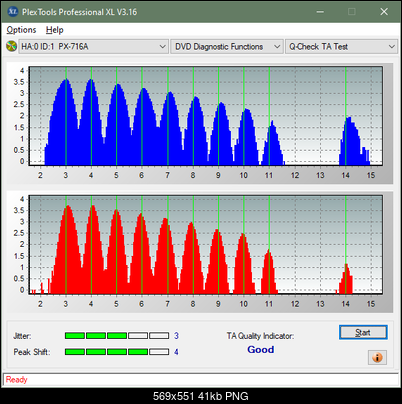402x404 pixels.
Task: Click the PlexTools XL logo icon in title bar
Action: [x=13, y=12]
